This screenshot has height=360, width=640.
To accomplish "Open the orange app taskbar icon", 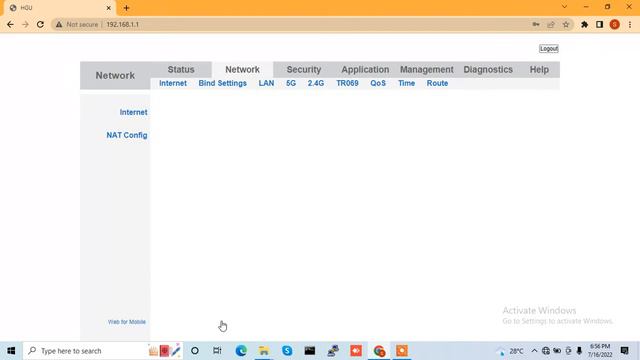I will 402,351.
